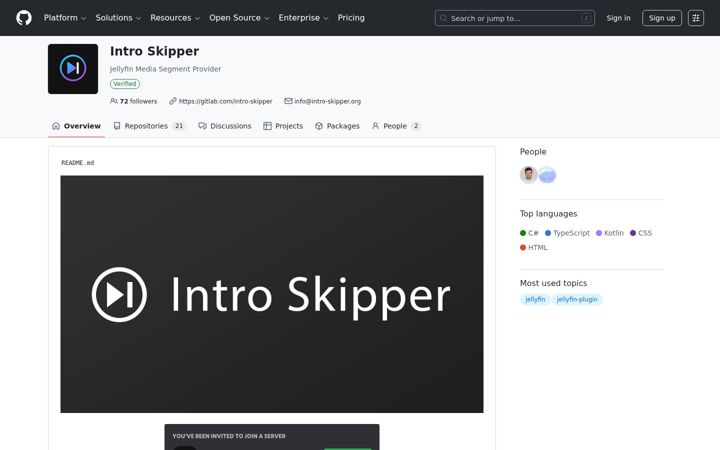The height and width of the screenshot is (450, 720).
Task: Click the Discord server invite card
Action: point(272,437)
